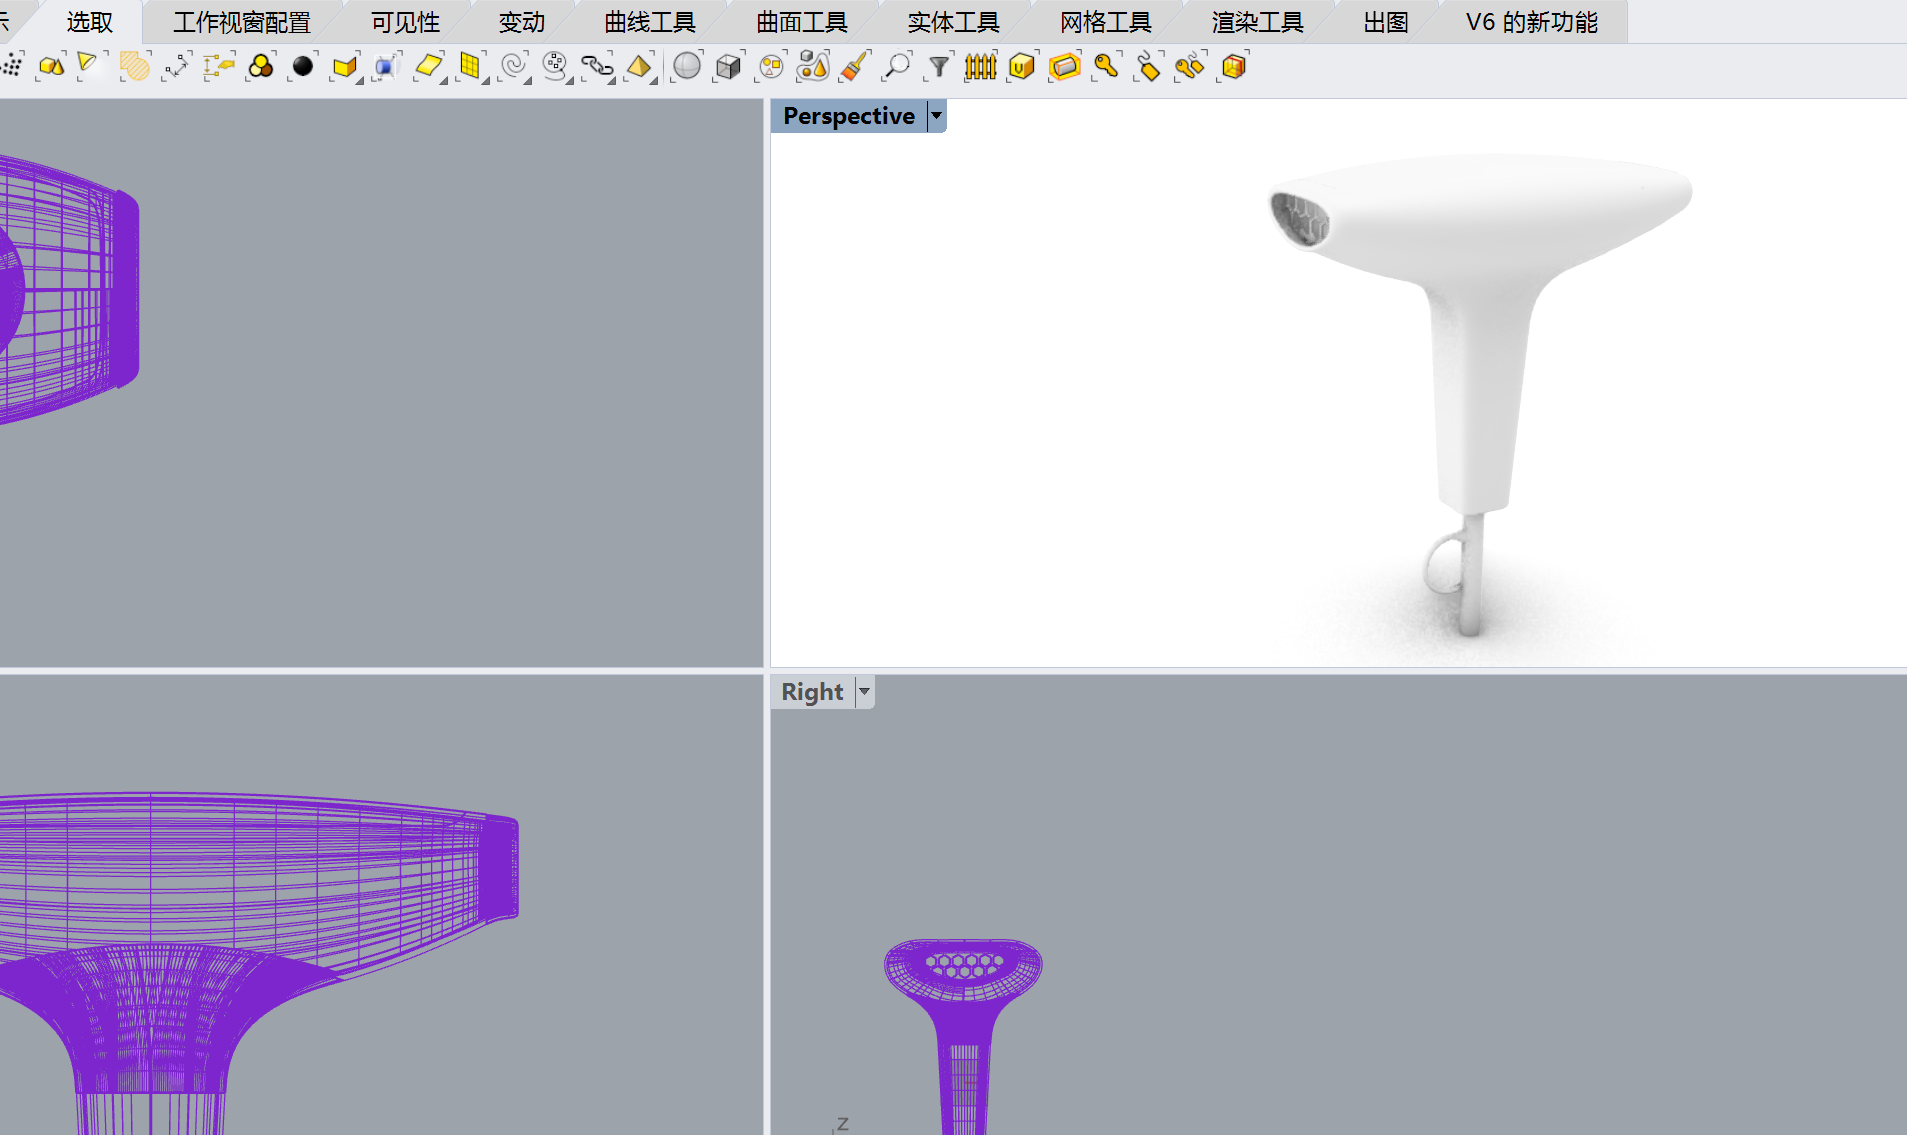
Task: Click the single key selection icon
Action: click(1106, 67)
